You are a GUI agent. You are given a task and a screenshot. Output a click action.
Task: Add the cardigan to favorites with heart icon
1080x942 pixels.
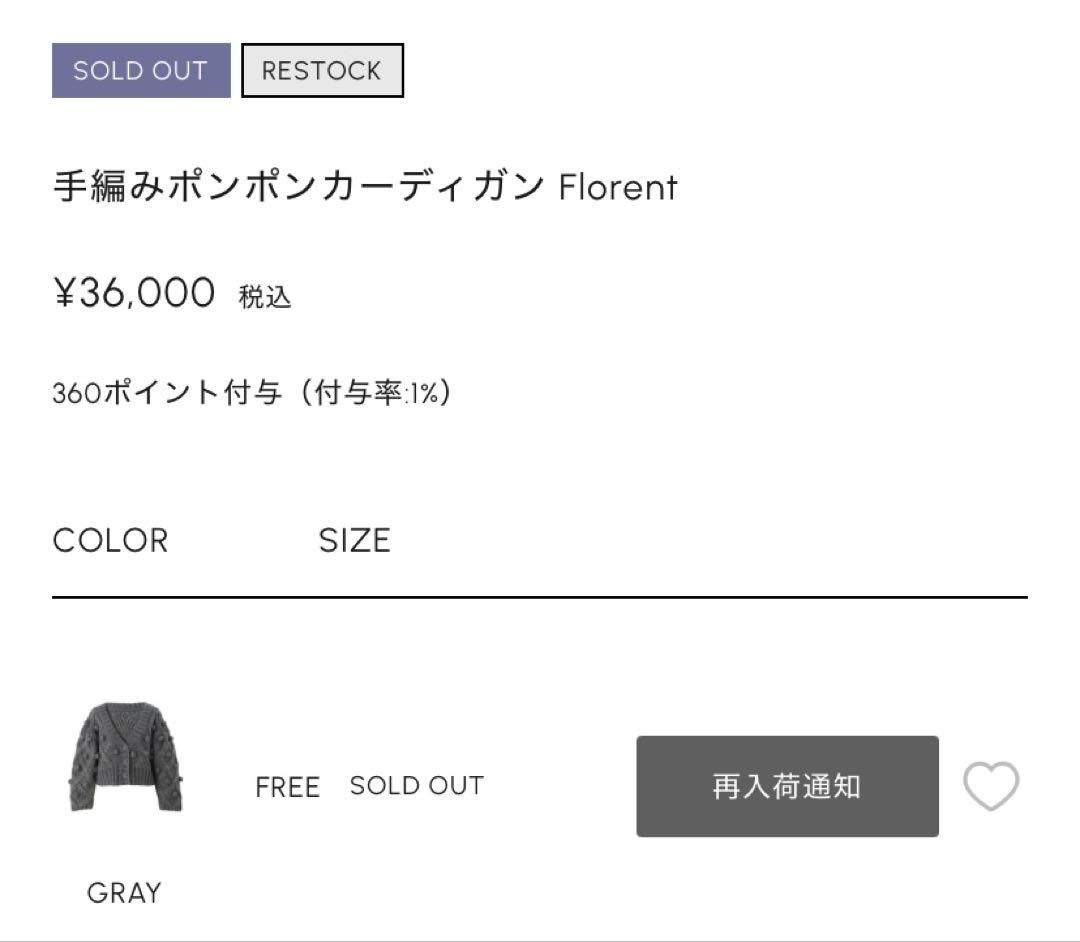pyautogui.click(x=990, y=786)
